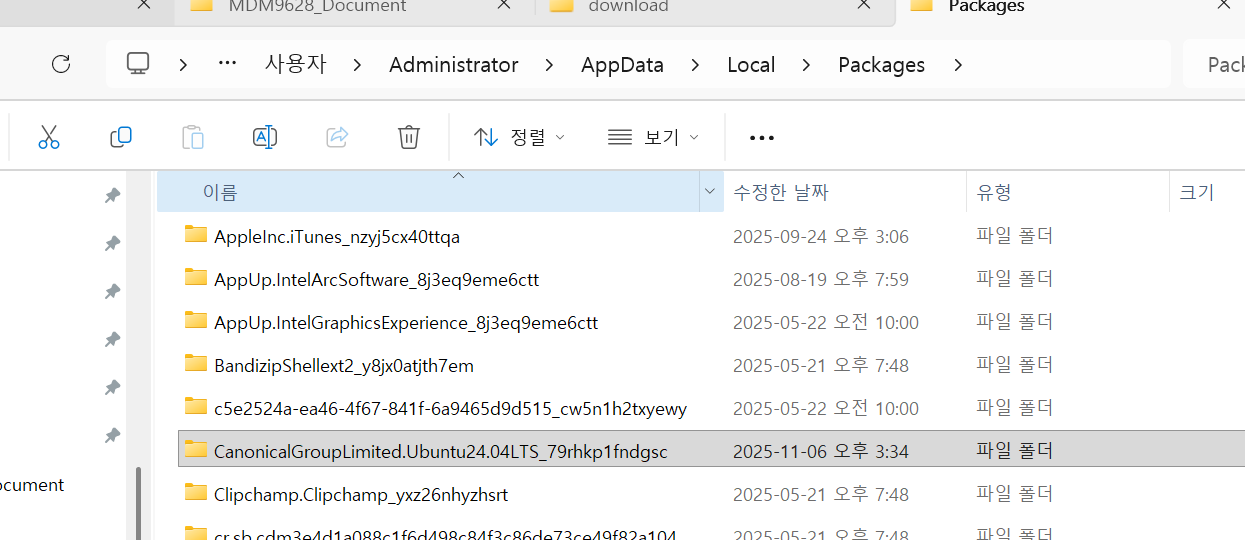
Task: Expand the chevron after Local in the path
Action: (807, 65)
